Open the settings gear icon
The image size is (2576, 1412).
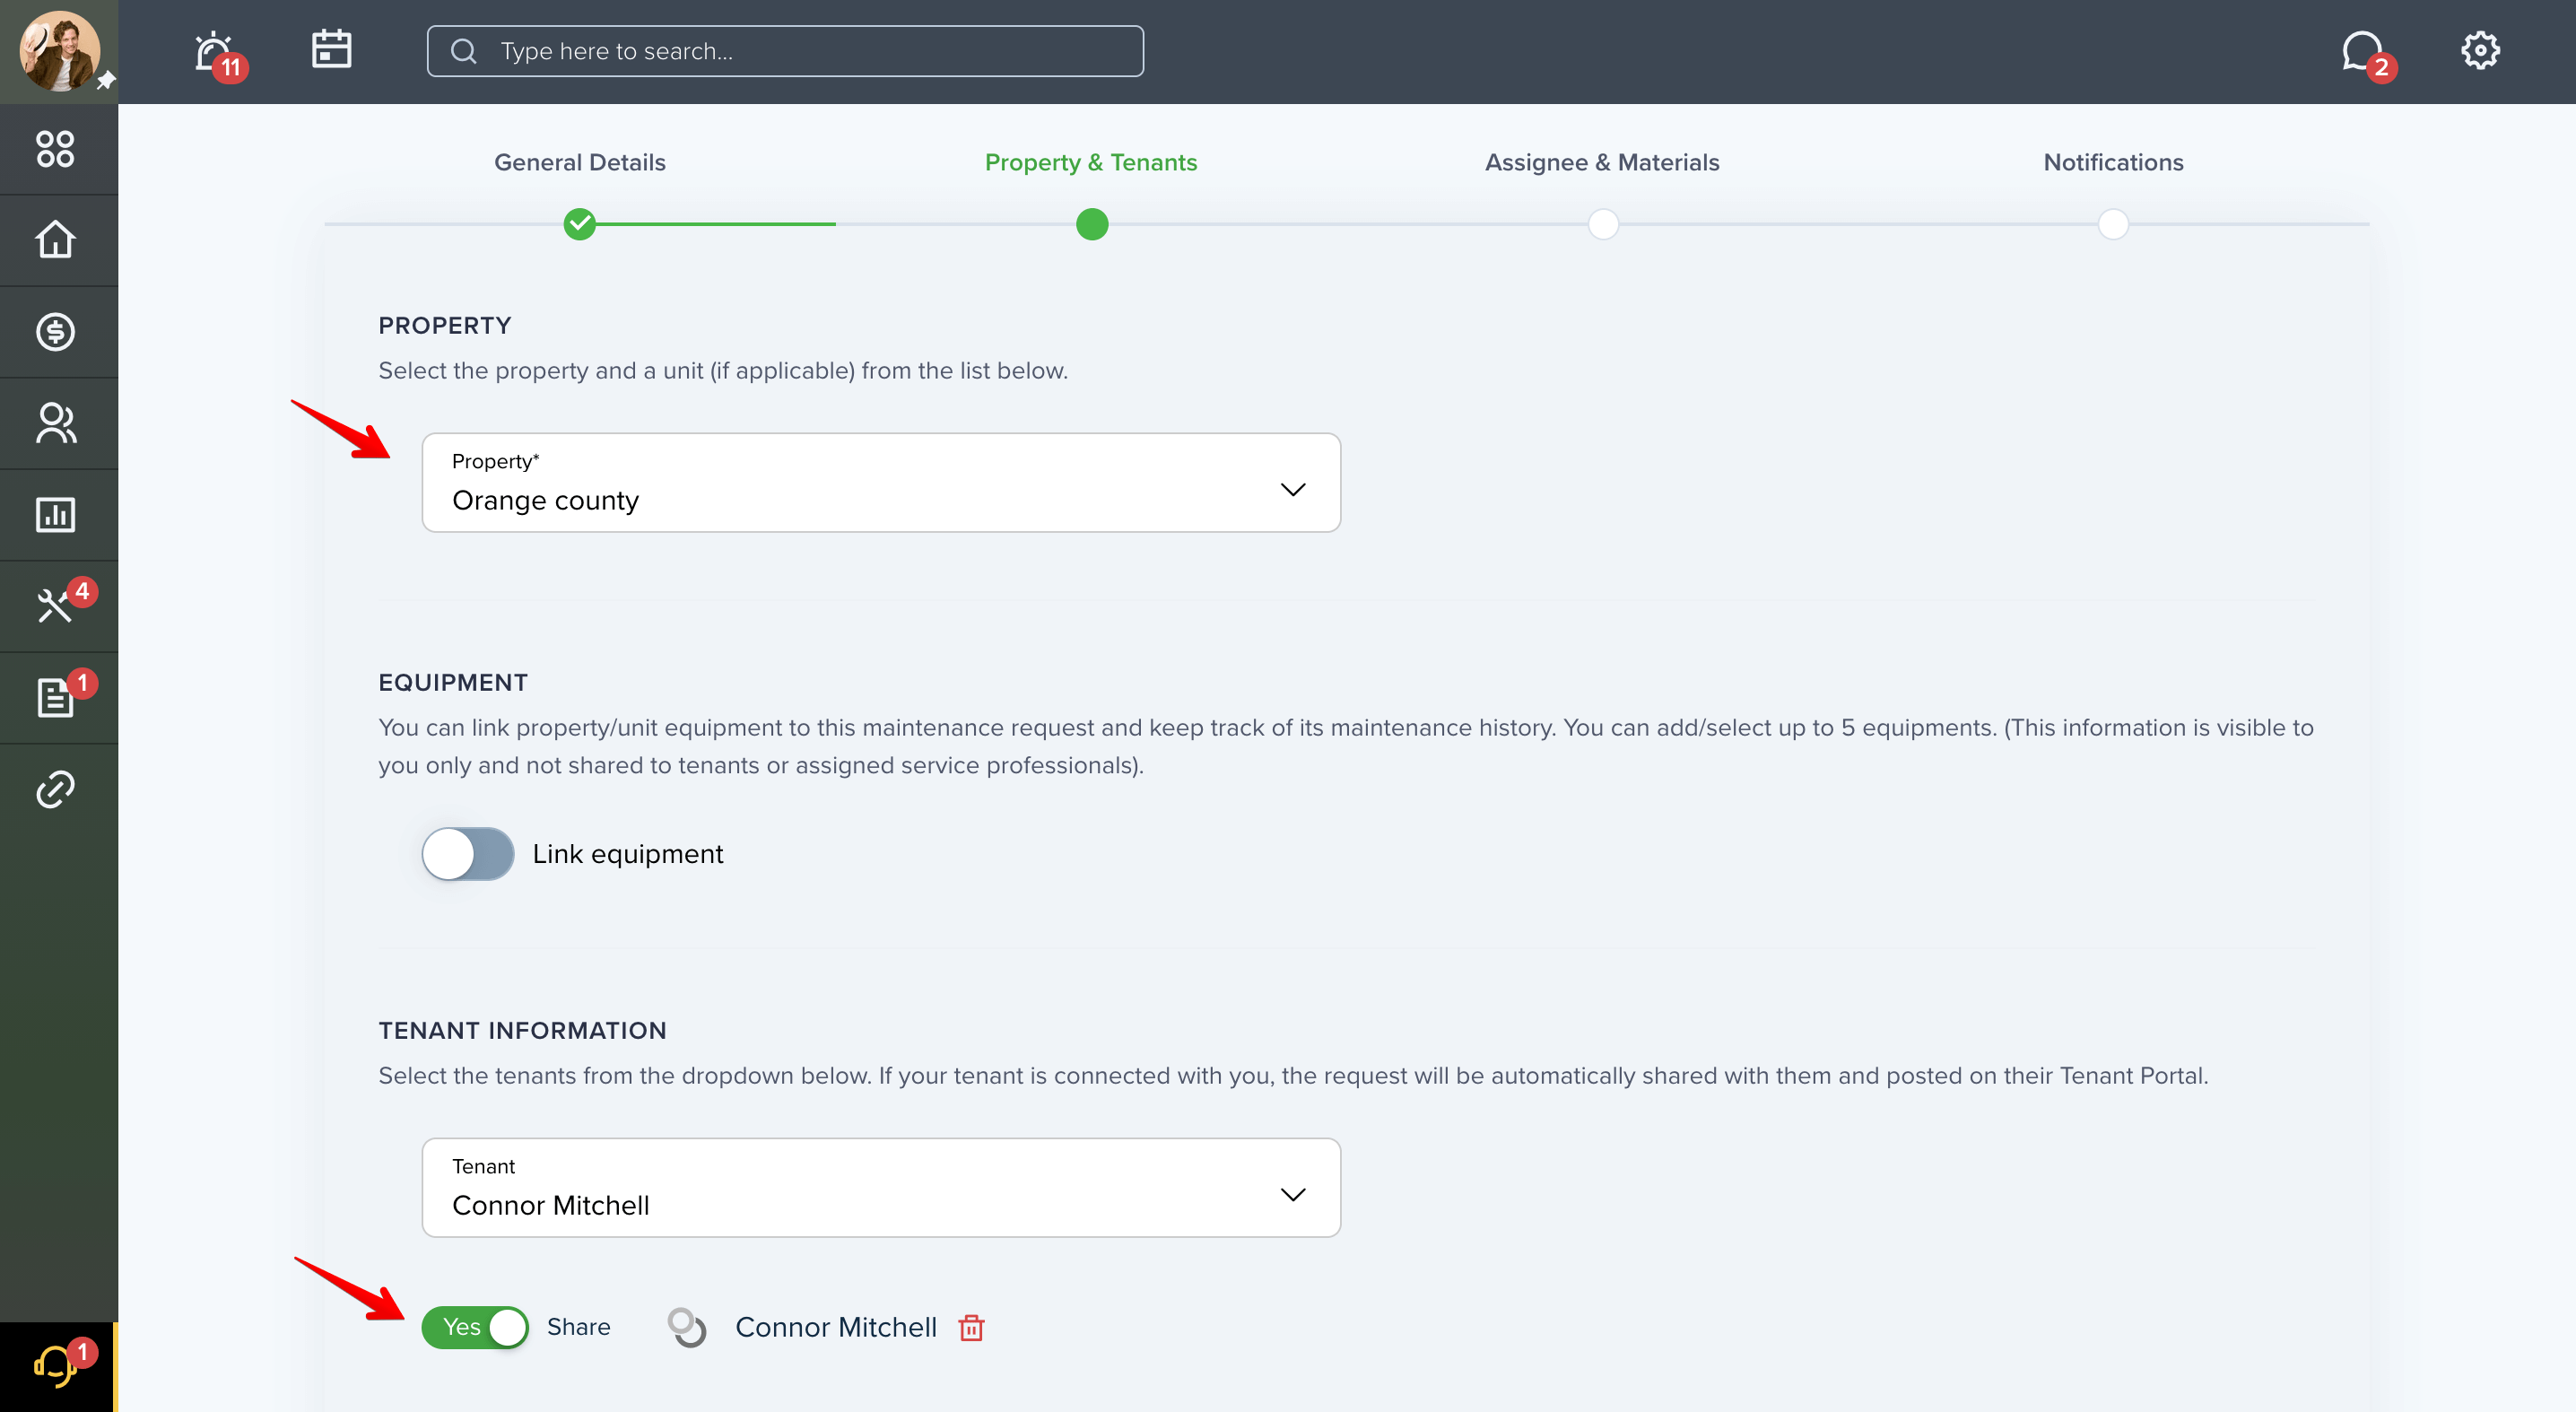(x=2480, y=50)
